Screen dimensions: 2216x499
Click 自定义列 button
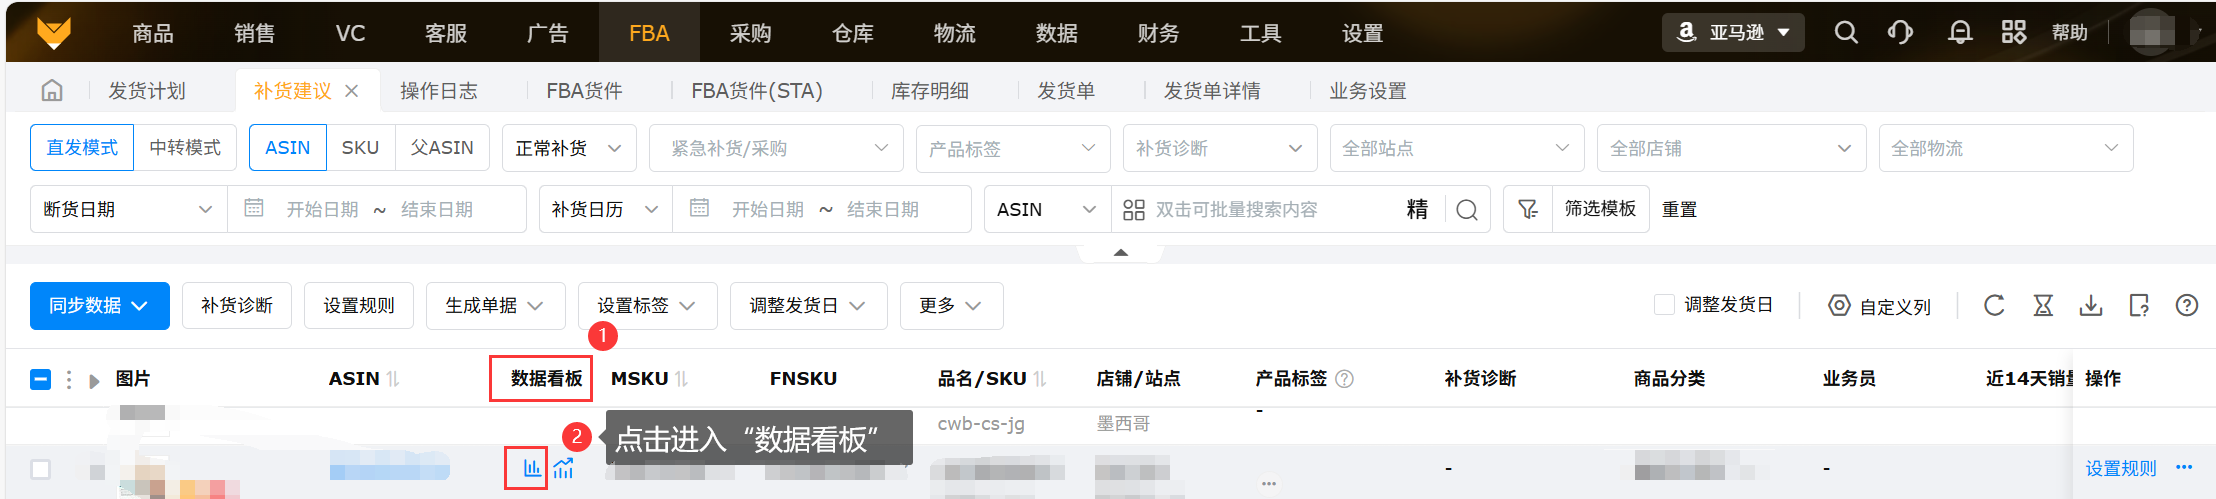tap(1879, 306)
